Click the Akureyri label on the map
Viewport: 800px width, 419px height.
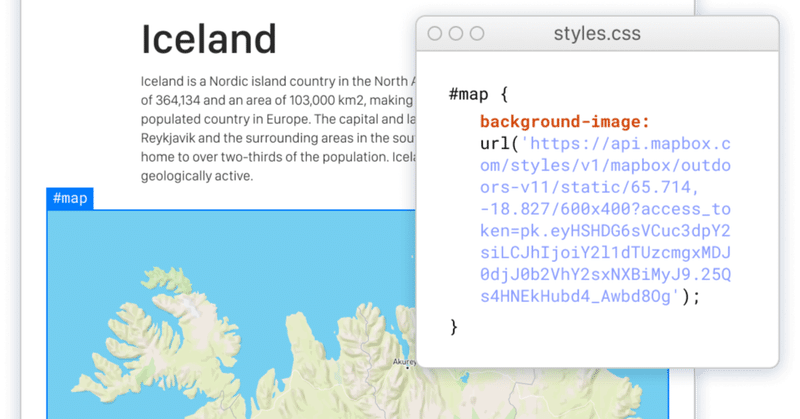click(404, 362)
